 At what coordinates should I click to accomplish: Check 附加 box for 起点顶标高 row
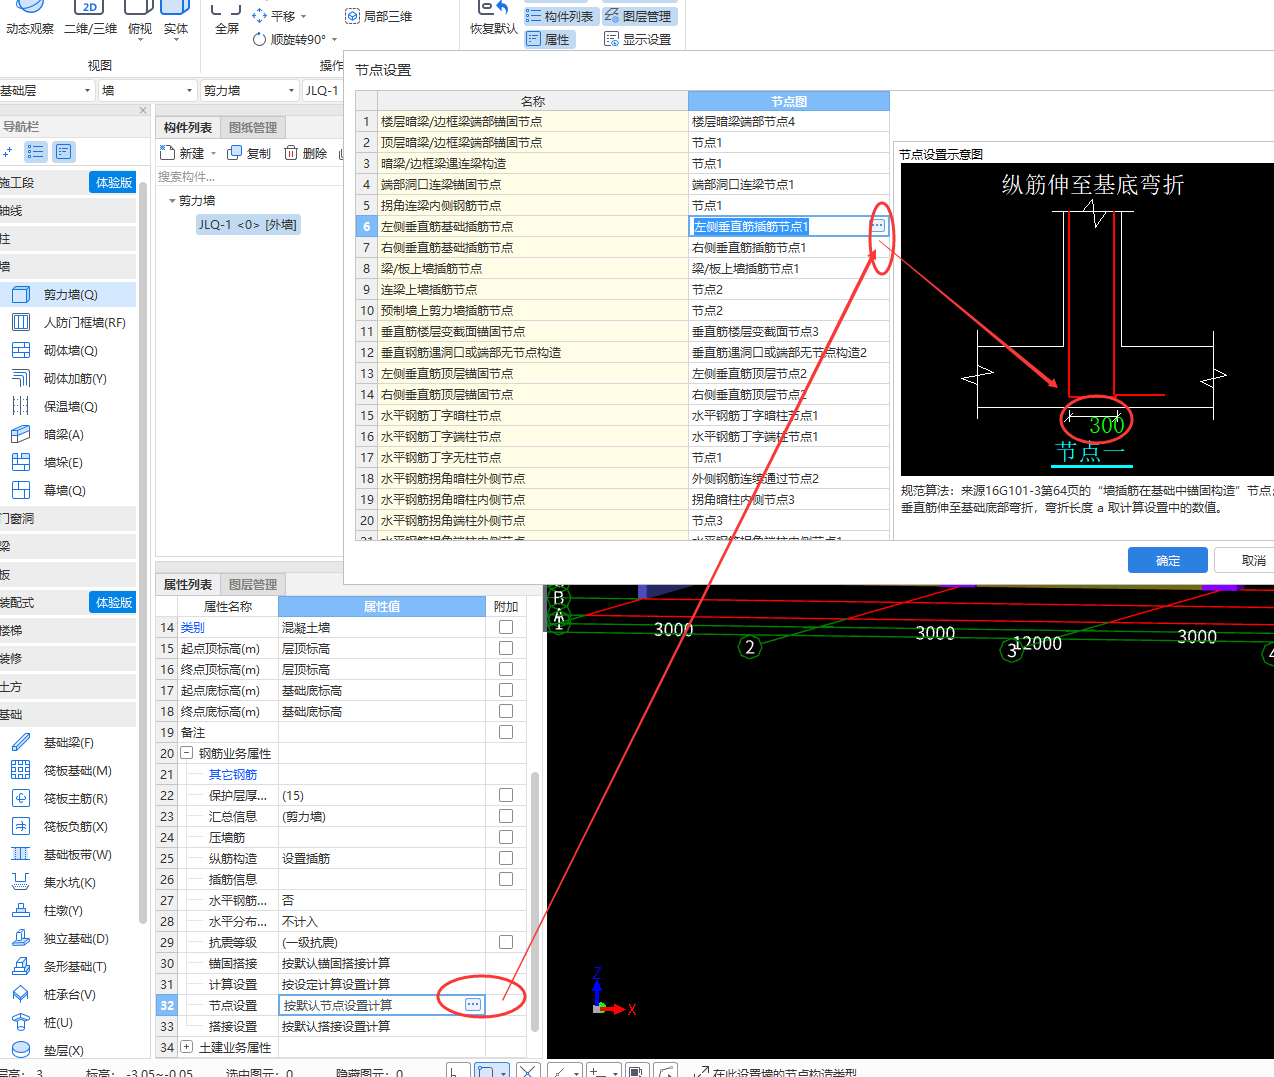506,648
